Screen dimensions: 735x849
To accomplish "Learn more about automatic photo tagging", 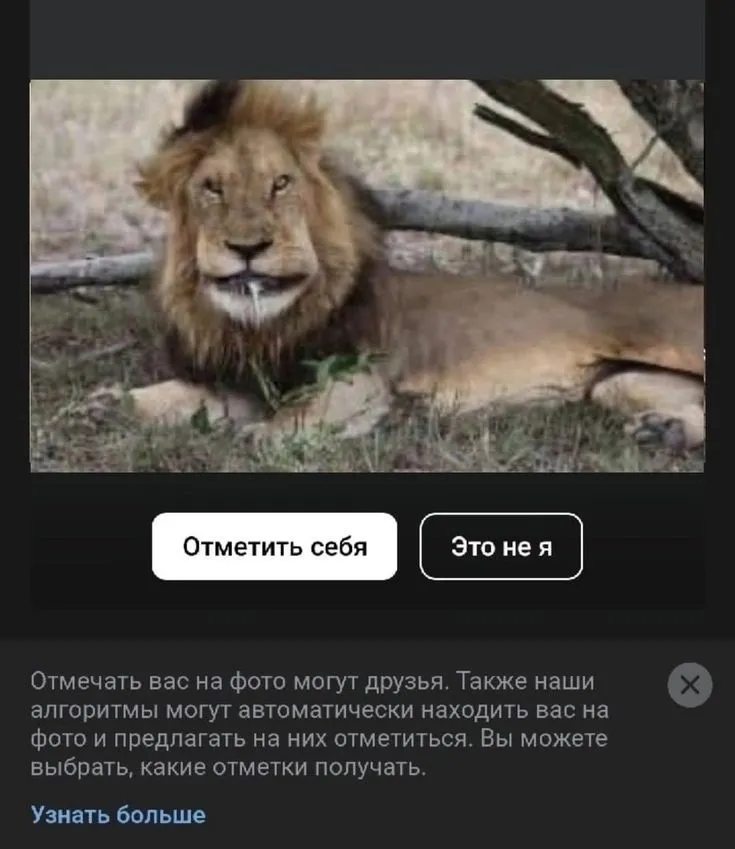I will coord(118,814).
